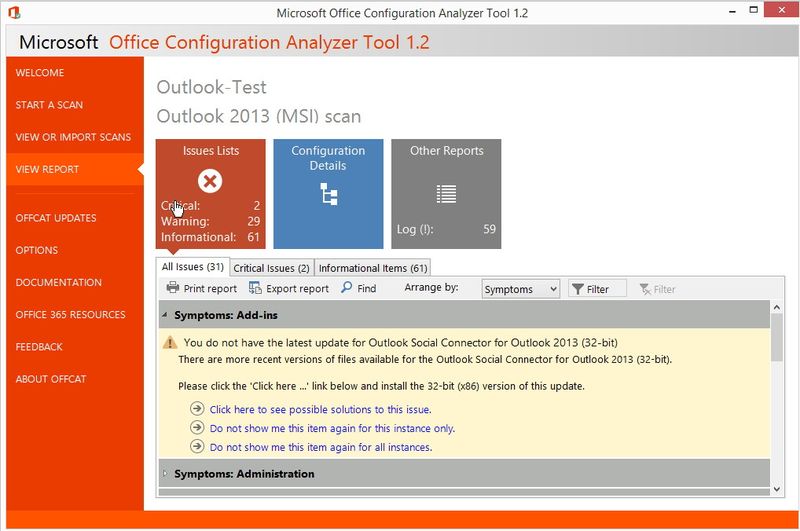Click the Filter button label
Image resolution: width=800 pixels, height=531 pixels.
[x=597, y=290]
